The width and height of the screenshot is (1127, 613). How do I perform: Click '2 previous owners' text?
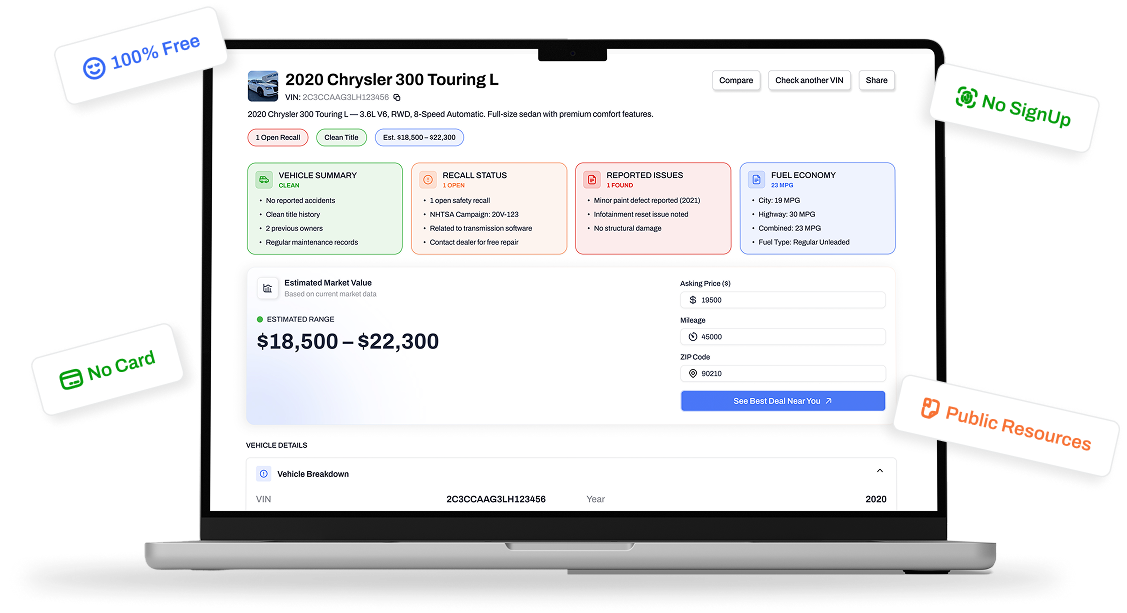tap(294, 229)
